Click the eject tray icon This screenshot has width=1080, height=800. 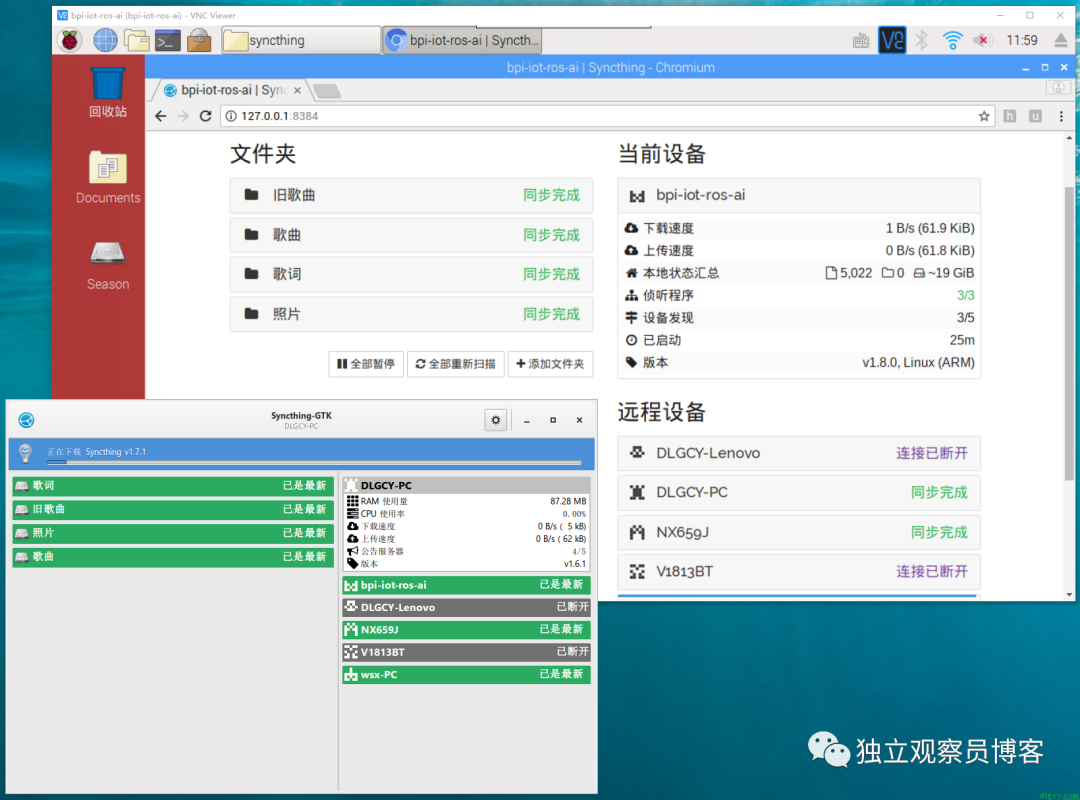[1061, 41]
